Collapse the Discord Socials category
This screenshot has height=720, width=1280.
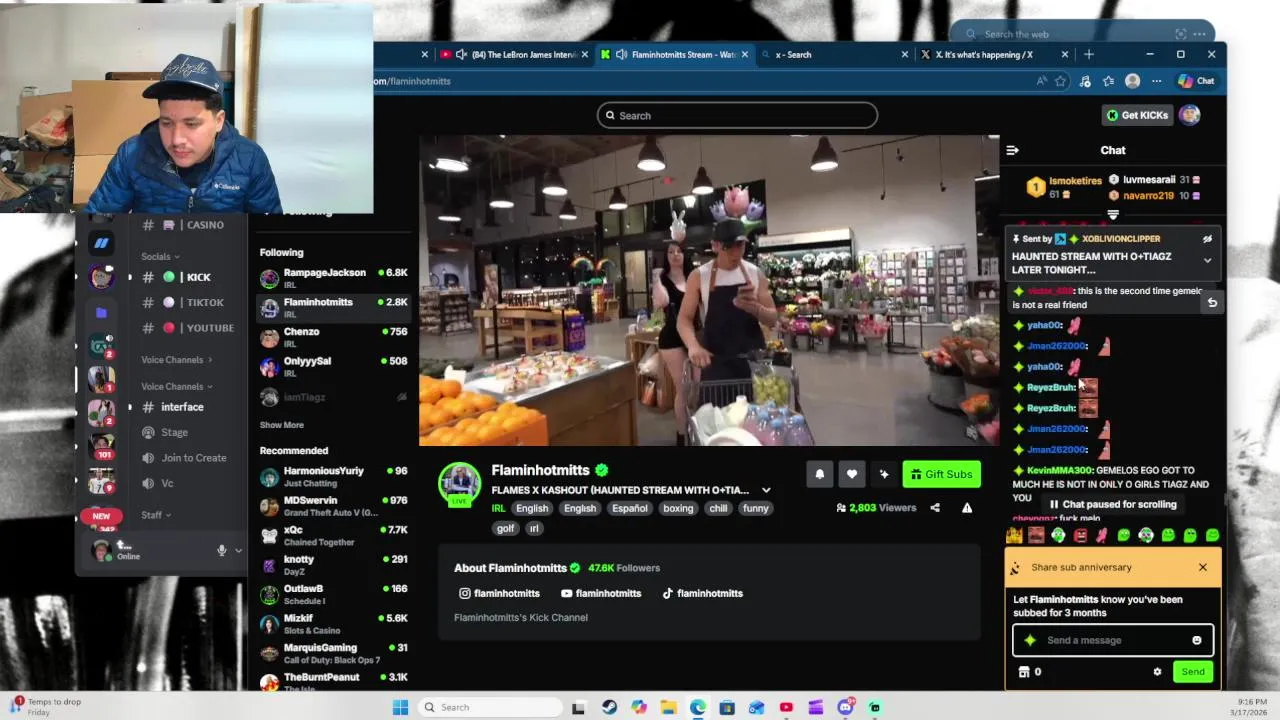tap(161, 257)
